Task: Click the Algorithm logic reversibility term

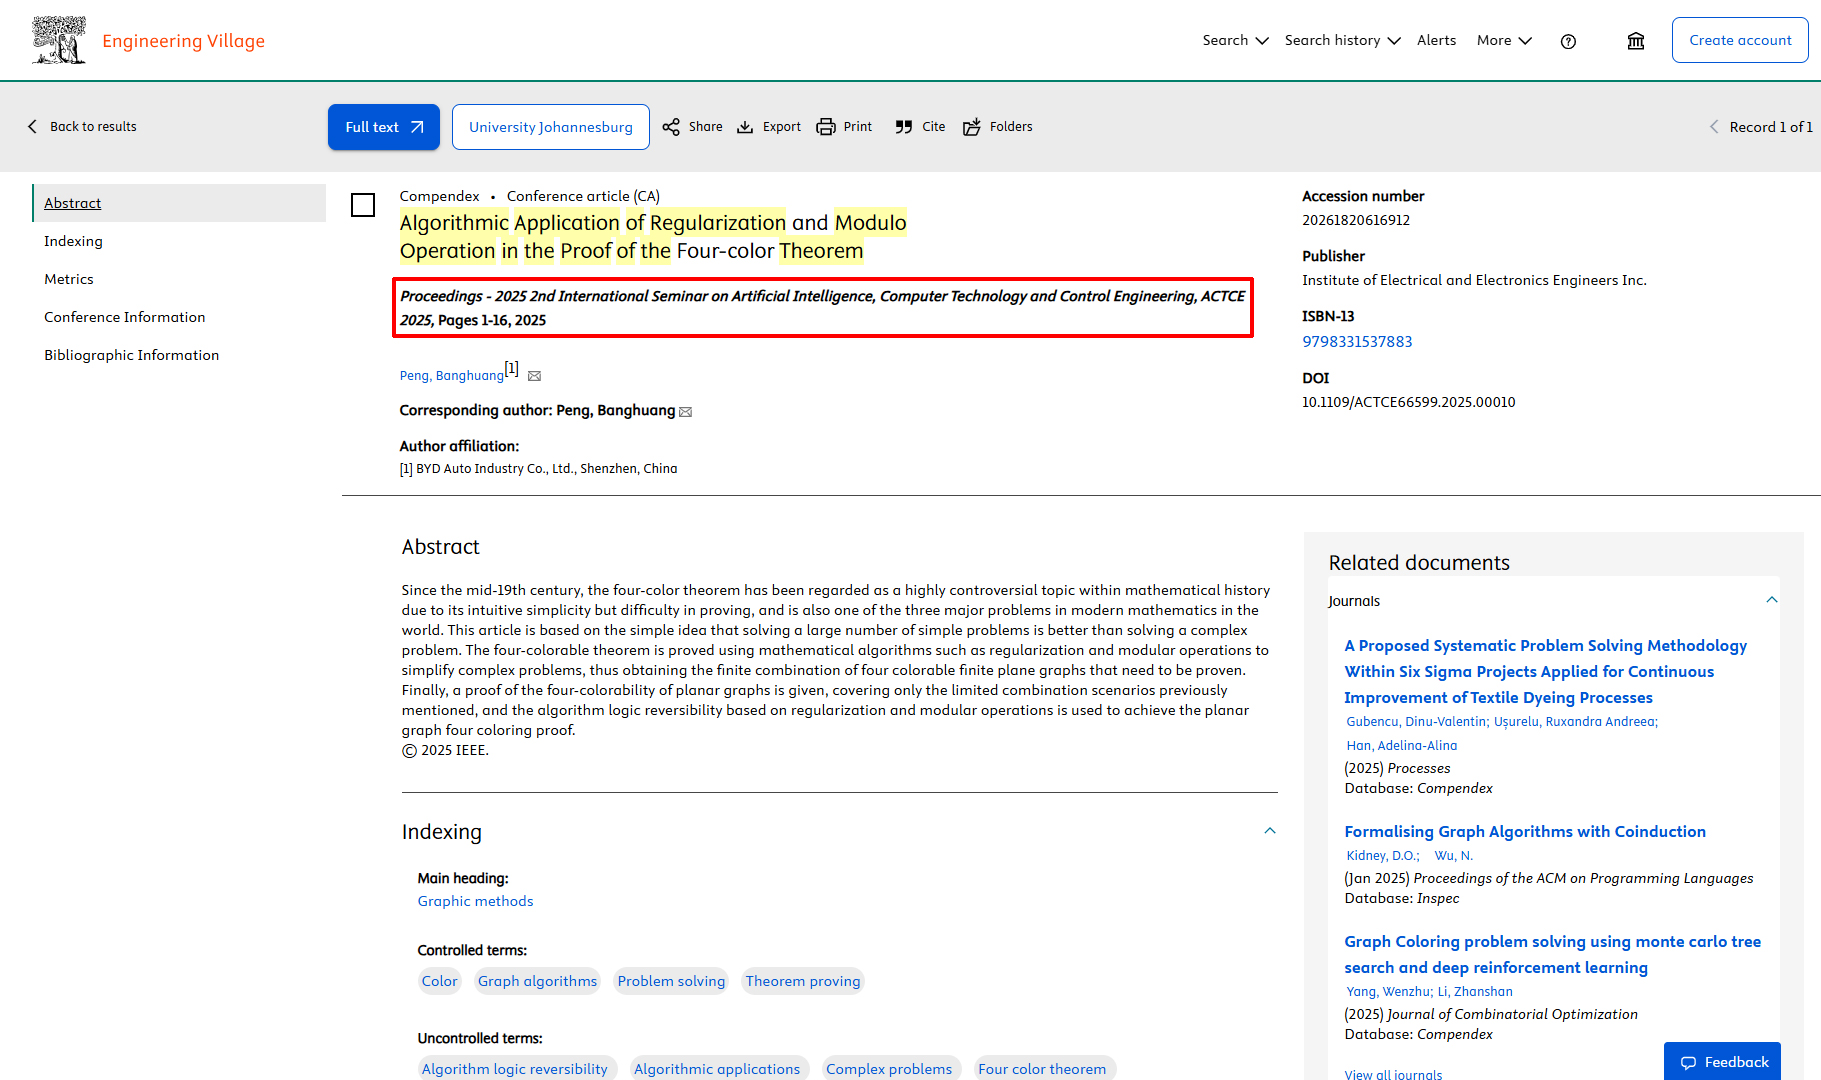Action: tap(515, 1068)
